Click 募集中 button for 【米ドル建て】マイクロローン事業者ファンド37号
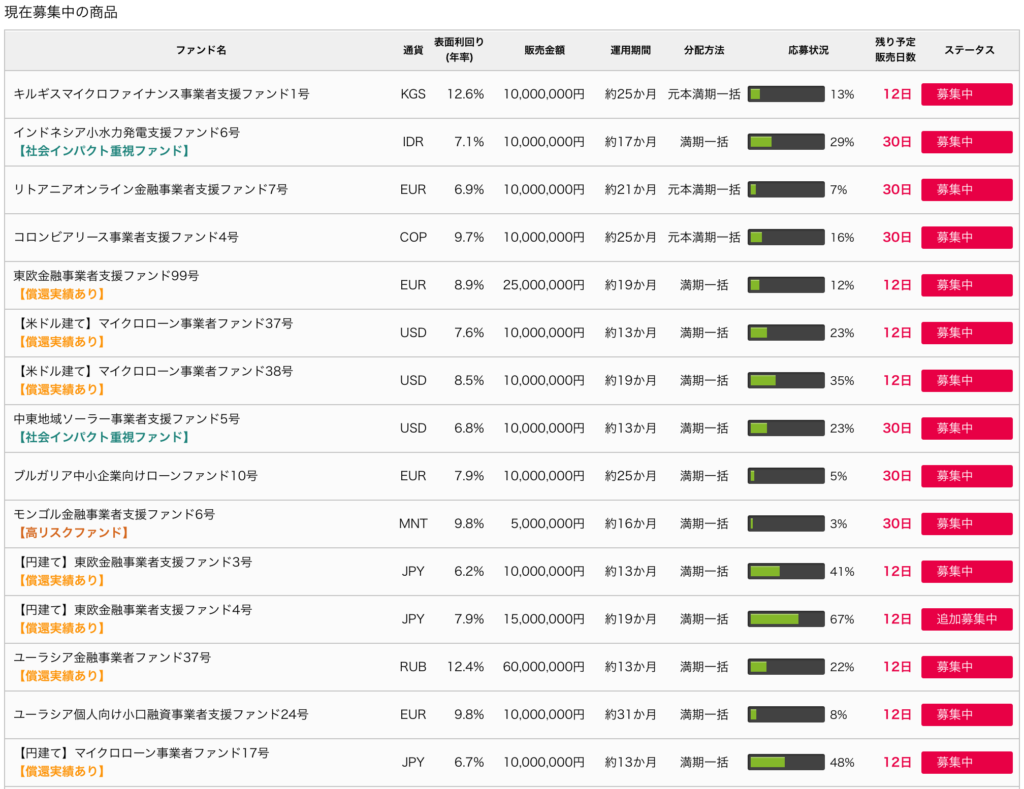This screenshot has height=789, width=1024. click(x=967, y=332)
